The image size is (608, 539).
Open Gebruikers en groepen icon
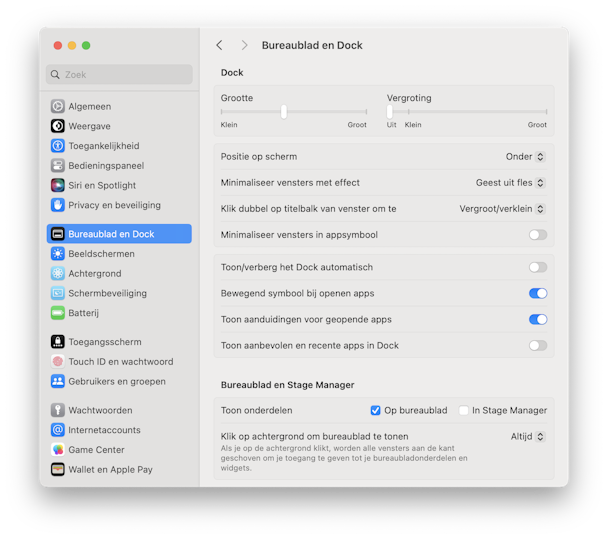coord(58,381)
